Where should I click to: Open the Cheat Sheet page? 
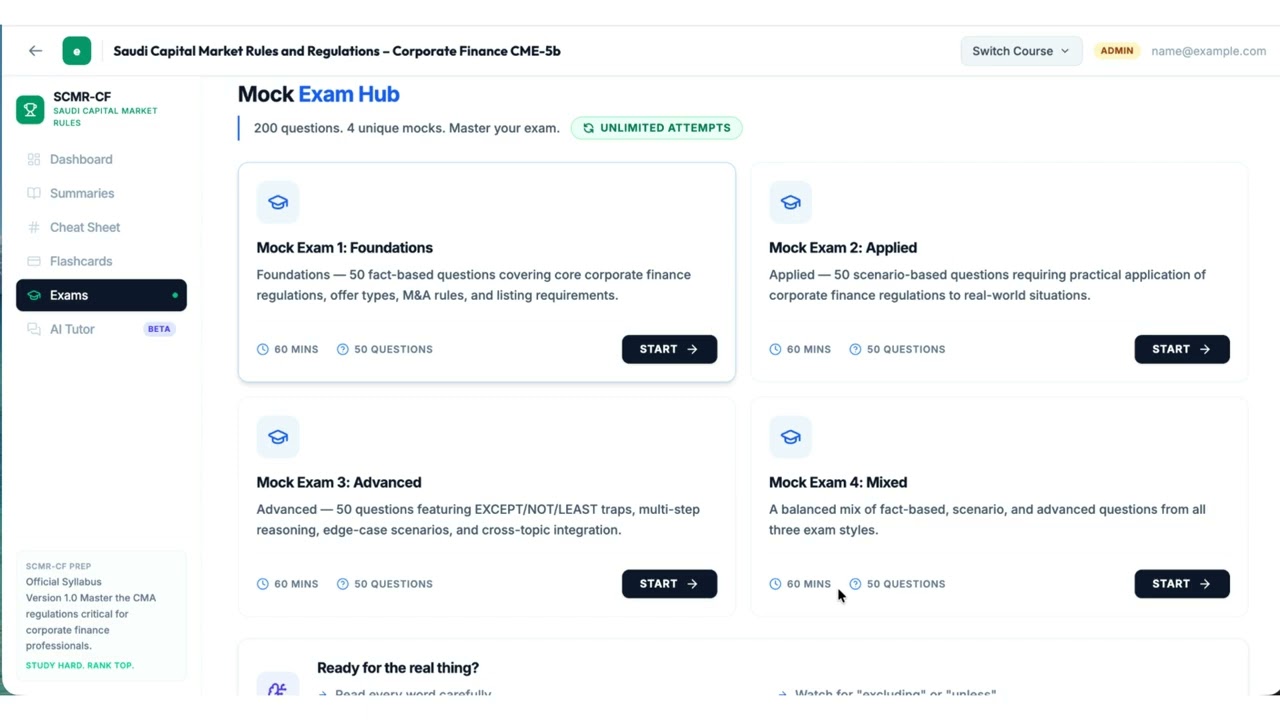85,227
